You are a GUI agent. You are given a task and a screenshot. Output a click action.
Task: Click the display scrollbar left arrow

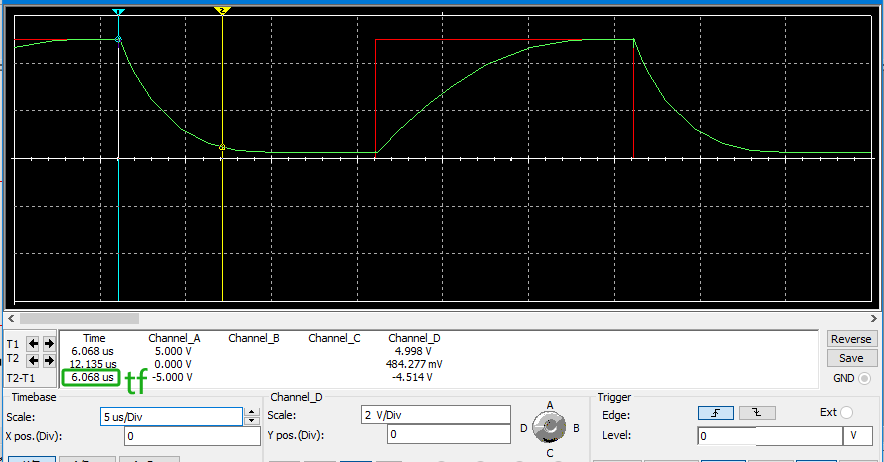point(11,319)
